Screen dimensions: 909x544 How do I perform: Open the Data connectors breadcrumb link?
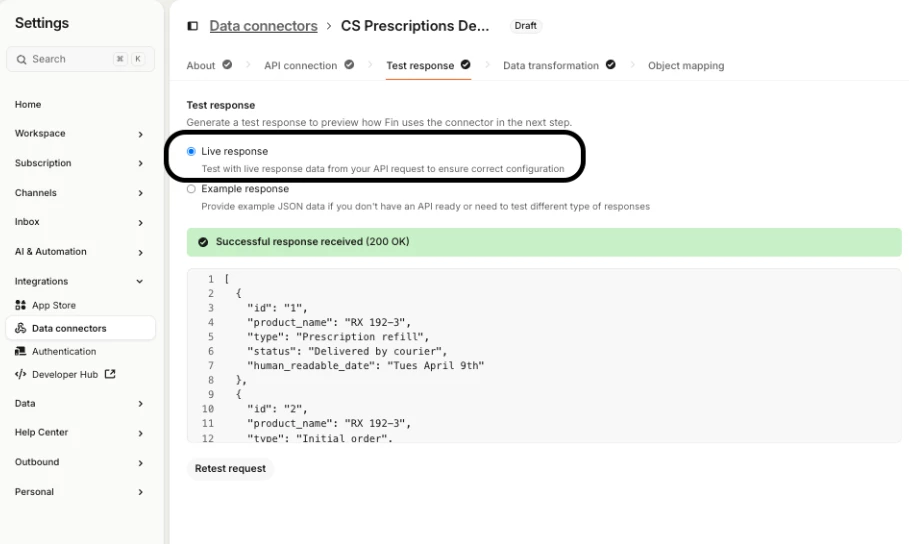point(263,26)
